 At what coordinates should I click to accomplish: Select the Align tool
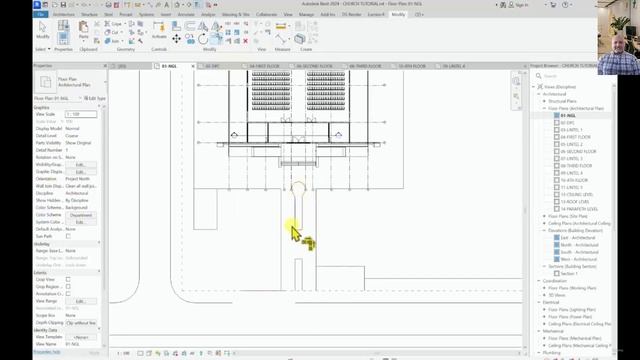point(176,26)
